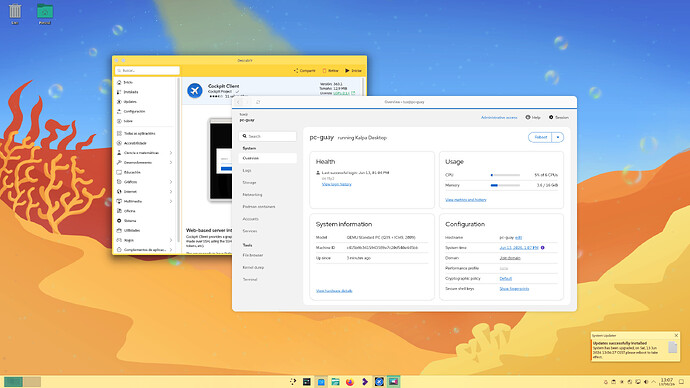Click the back arrow in Cockpit title bar
This screenshot has width=690, height=388.
(x=239, y=102)
